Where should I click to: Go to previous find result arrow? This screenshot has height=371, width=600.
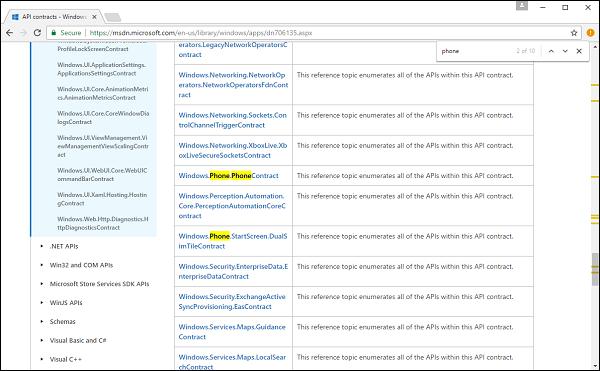551,51
